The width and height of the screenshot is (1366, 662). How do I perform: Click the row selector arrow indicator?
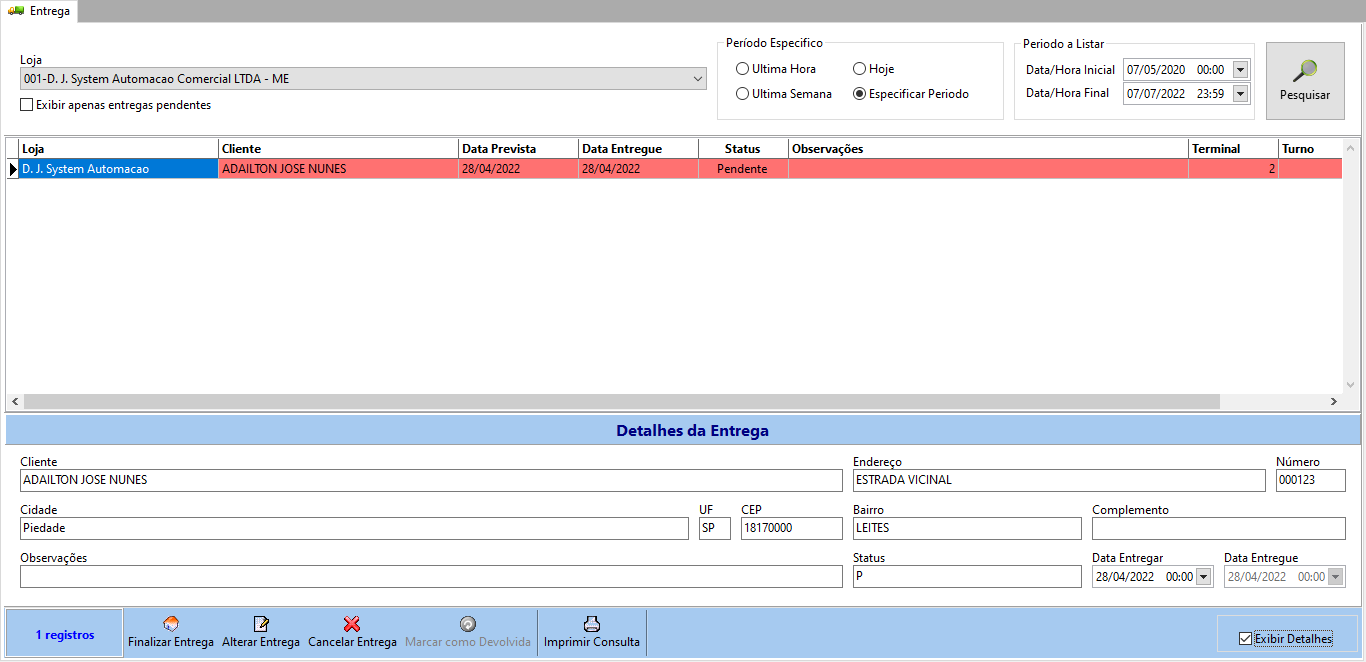click(x=12, y=169)
